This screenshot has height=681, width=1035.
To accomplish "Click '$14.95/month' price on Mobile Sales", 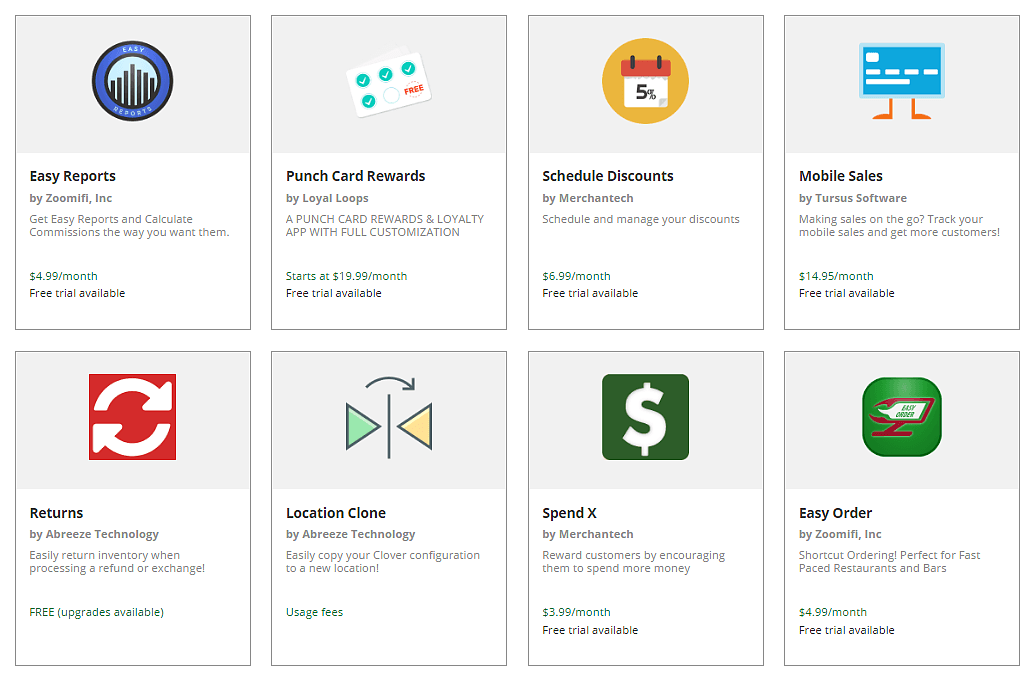I will click(x=836, y=276).
